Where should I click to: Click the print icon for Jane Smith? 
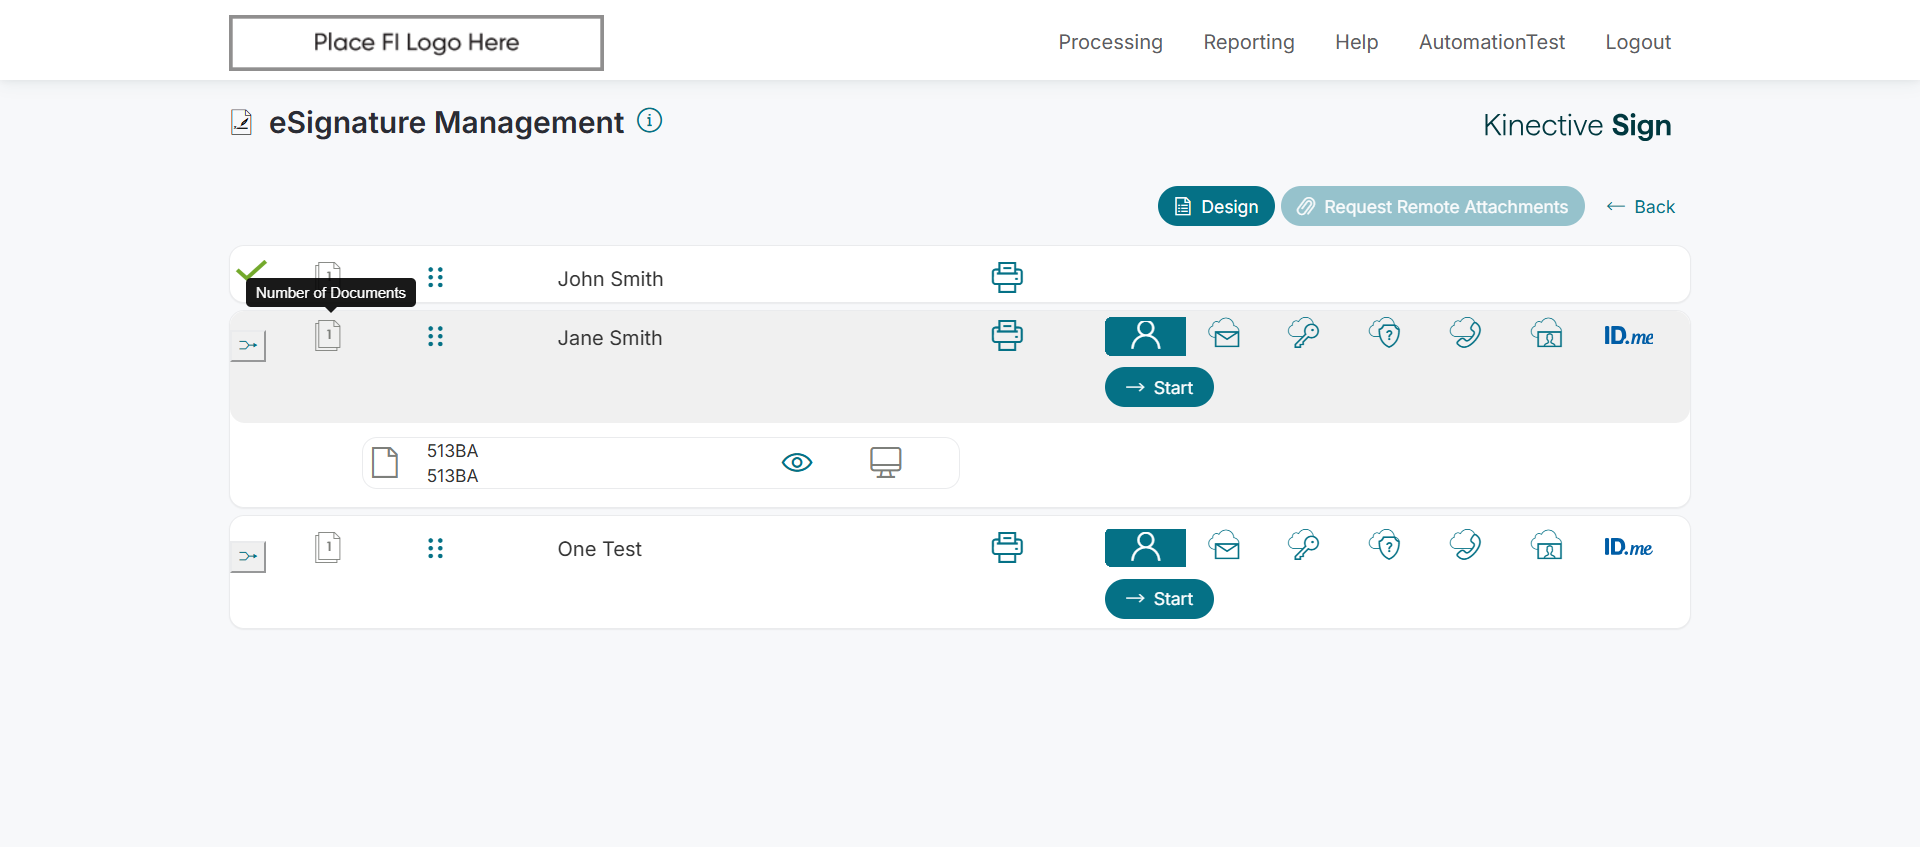click(1007, 336)
